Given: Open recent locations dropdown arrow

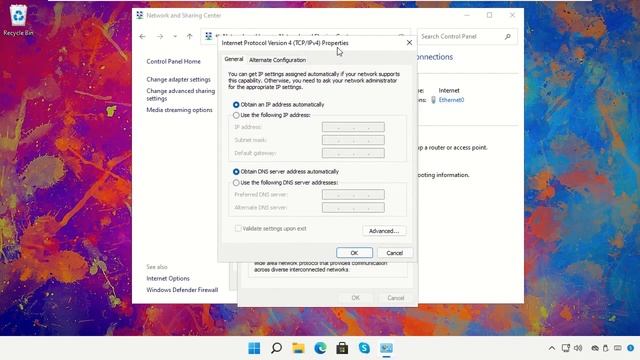Looking at the screenshot, I should click(175, 36).
